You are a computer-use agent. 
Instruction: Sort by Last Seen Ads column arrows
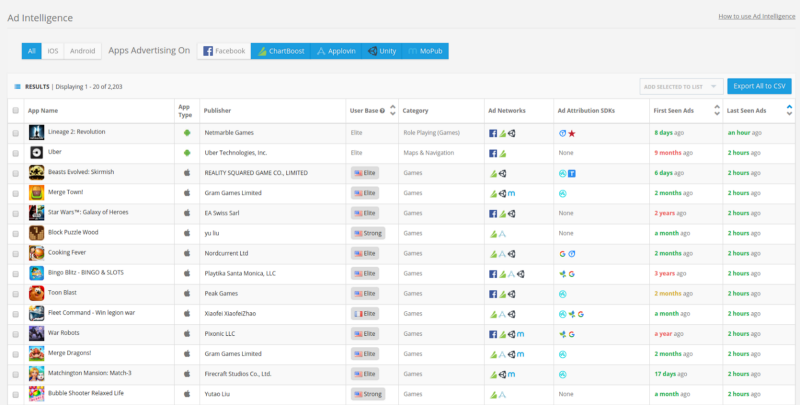789,110
